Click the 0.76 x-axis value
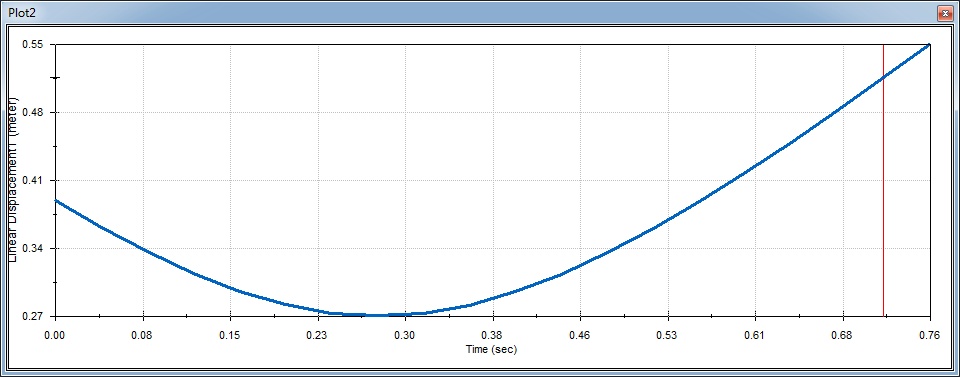This screenshot has height=377, width=960. [x=930, y=335]
